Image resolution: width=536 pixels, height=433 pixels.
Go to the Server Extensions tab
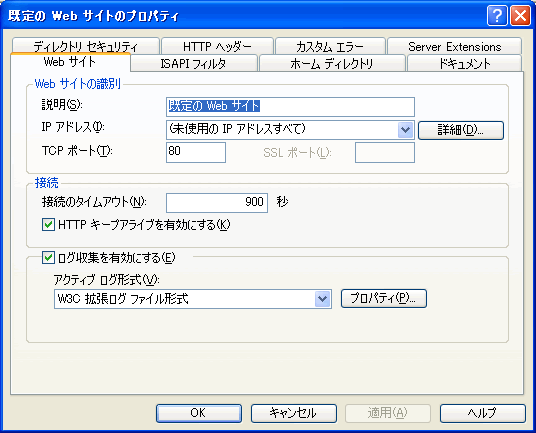[x=455, y=46]
